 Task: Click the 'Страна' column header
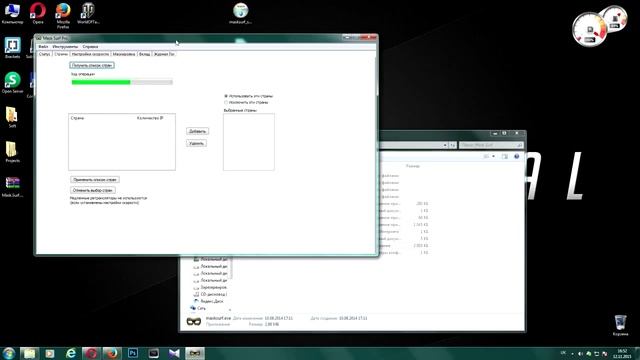click(x=77, y=118)
